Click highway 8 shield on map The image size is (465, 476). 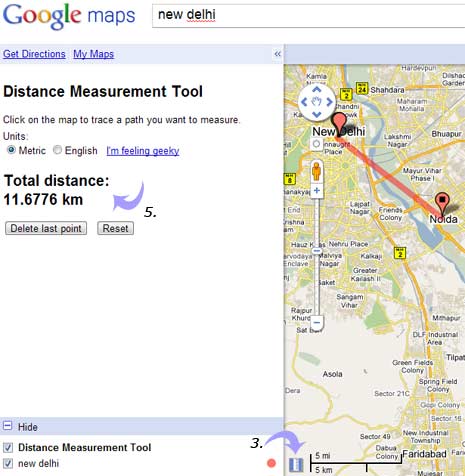[289, 179]
